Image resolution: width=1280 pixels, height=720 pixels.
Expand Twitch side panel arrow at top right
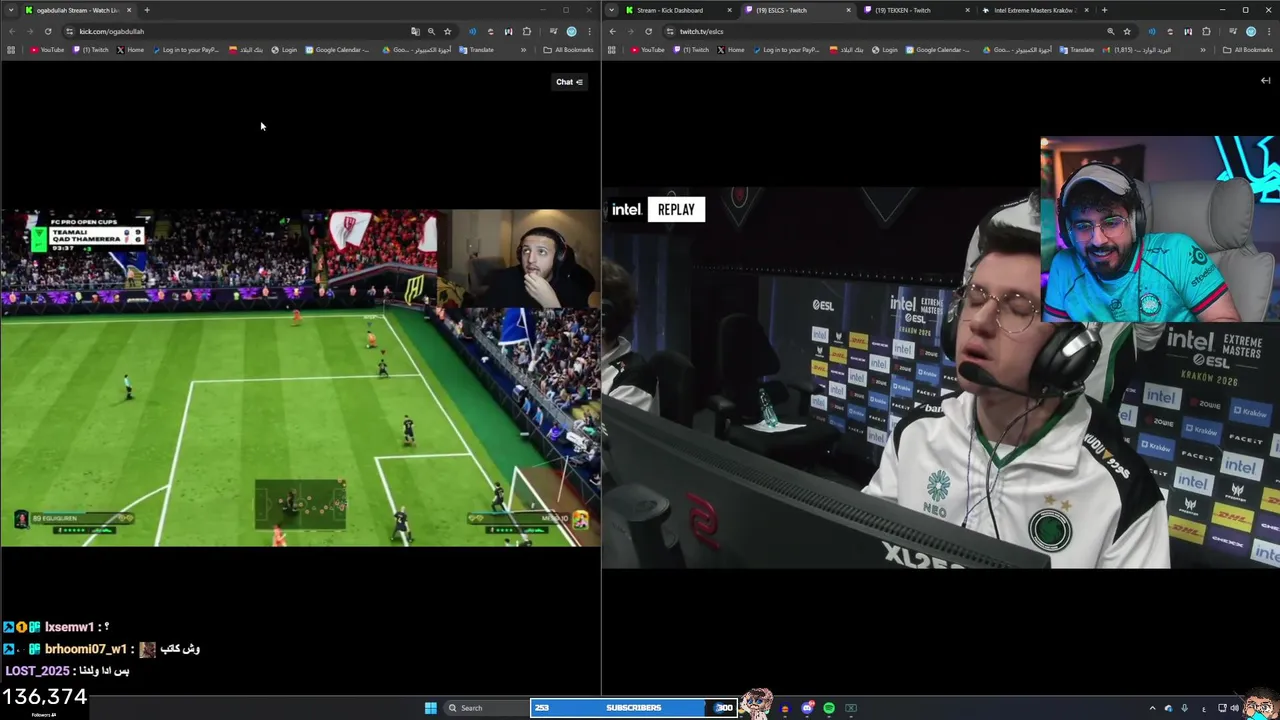[1265, 81]
